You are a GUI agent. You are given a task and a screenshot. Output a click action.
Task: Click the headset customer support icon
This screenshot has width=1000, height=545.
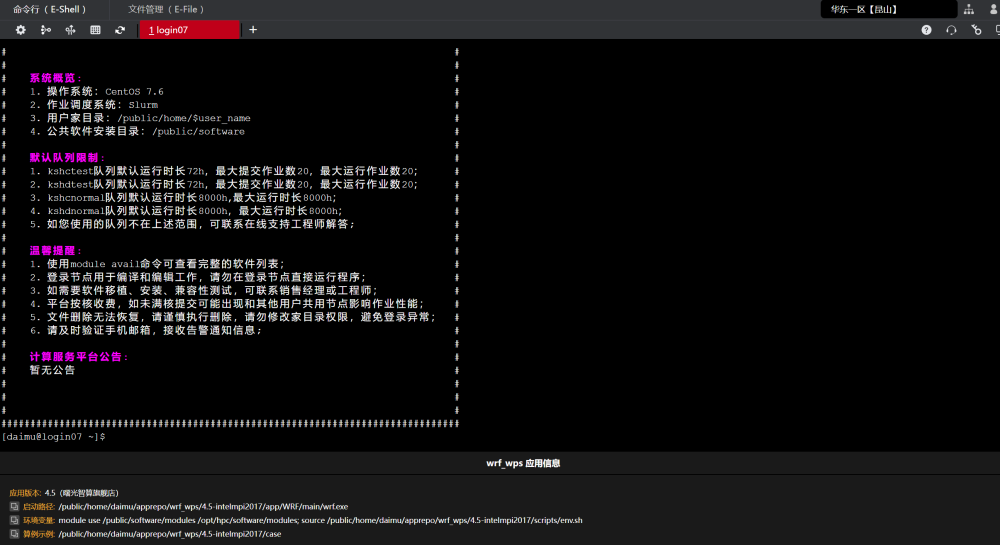(x=951, y=30)
